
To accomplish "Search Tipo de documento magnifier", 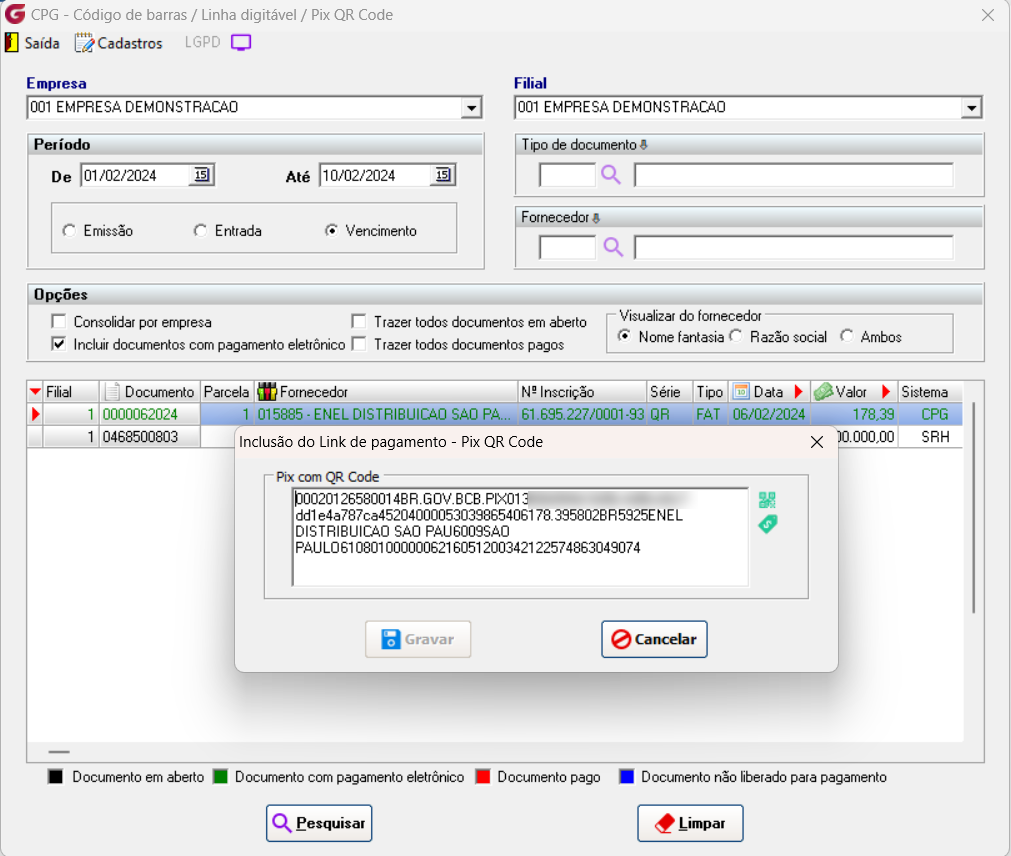I will click(611, 175).
